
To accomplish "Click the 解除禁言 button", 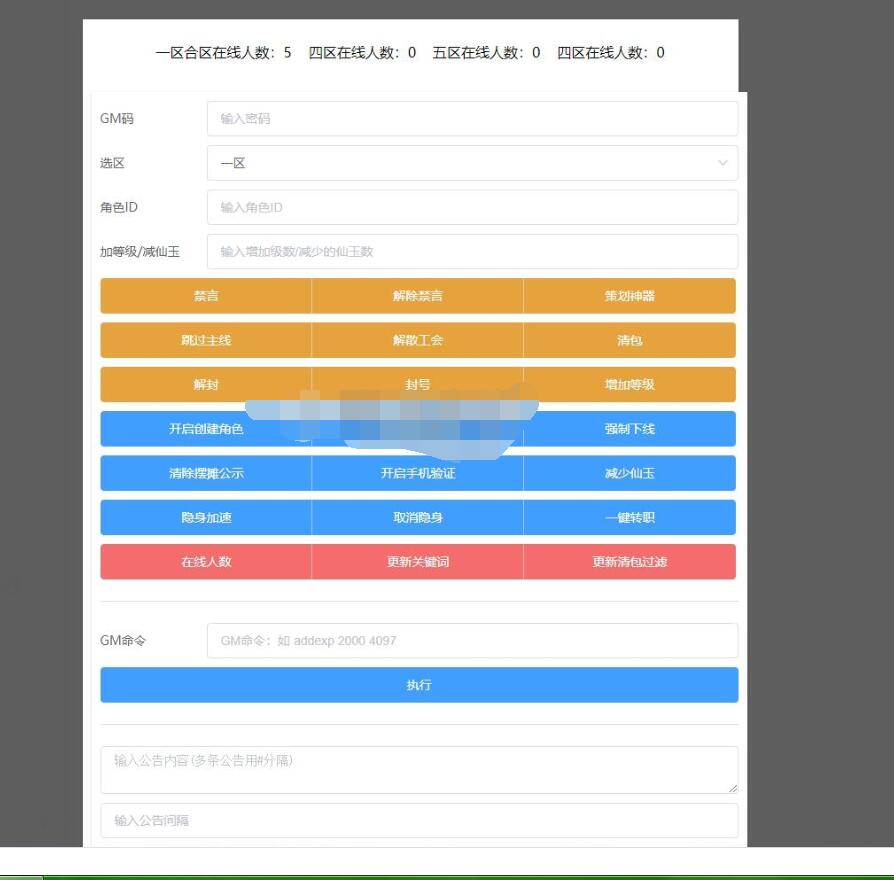I will pos(417,296).
